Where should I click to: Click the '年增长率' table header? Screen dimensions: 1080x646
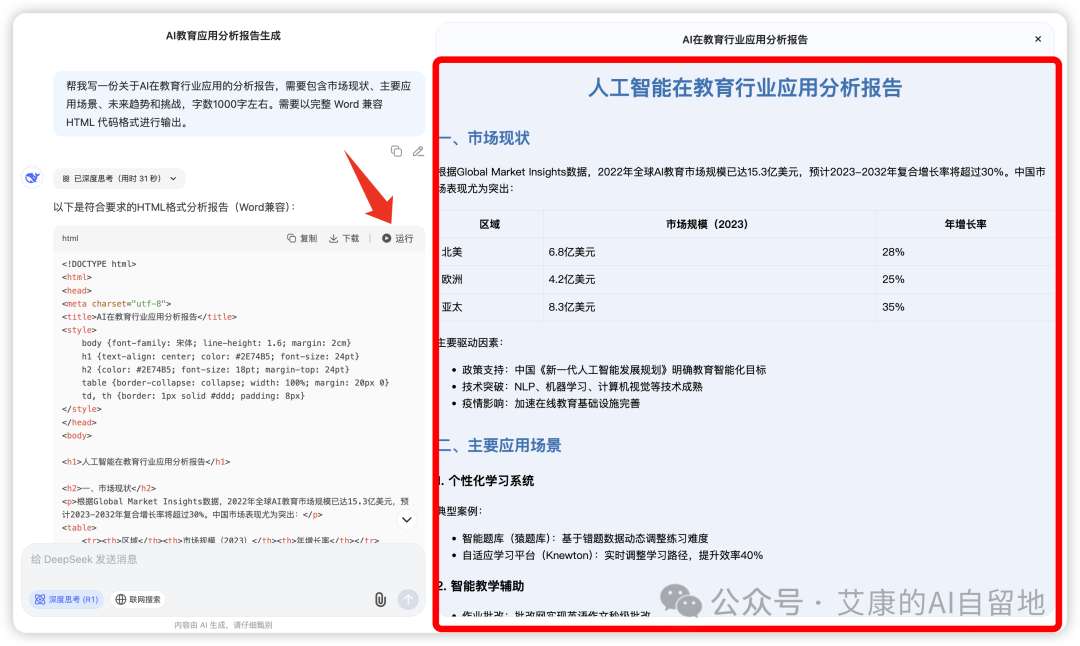click(x=965, y=225)
